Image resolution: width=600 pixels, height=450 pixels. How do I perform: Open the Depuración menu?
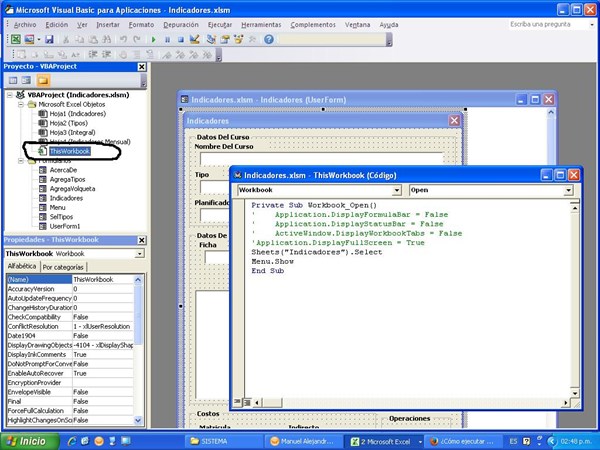pos(182,22)
